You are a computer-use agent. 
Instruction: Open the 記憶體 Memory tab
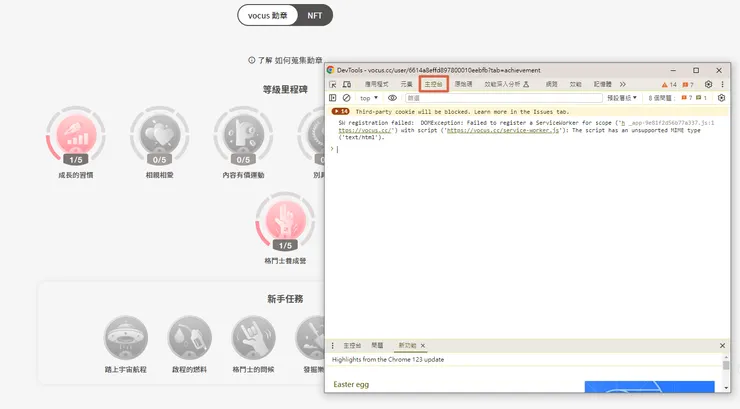click(602, 84)
